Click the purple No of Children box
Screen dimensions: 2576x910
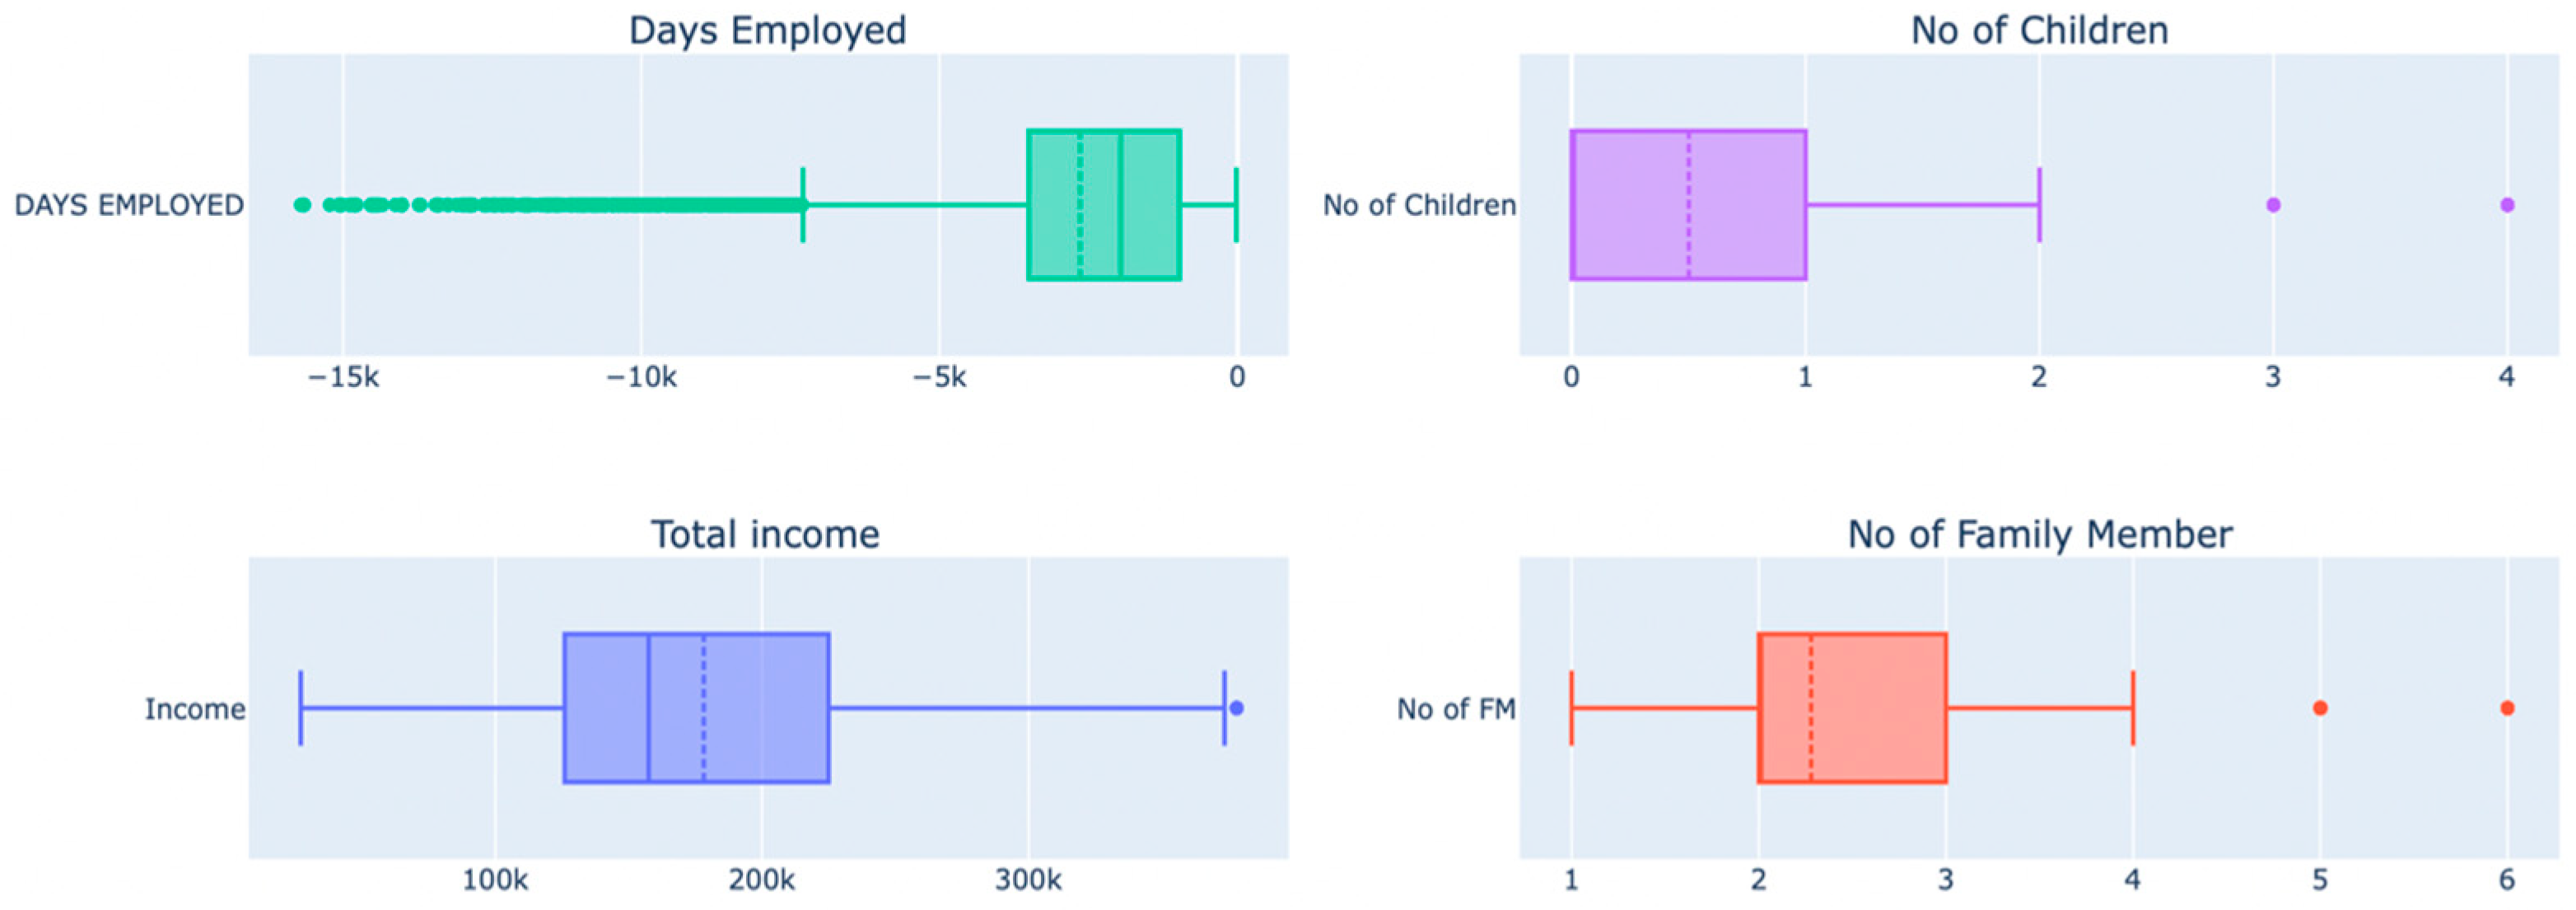click(x=1688, y=205)
